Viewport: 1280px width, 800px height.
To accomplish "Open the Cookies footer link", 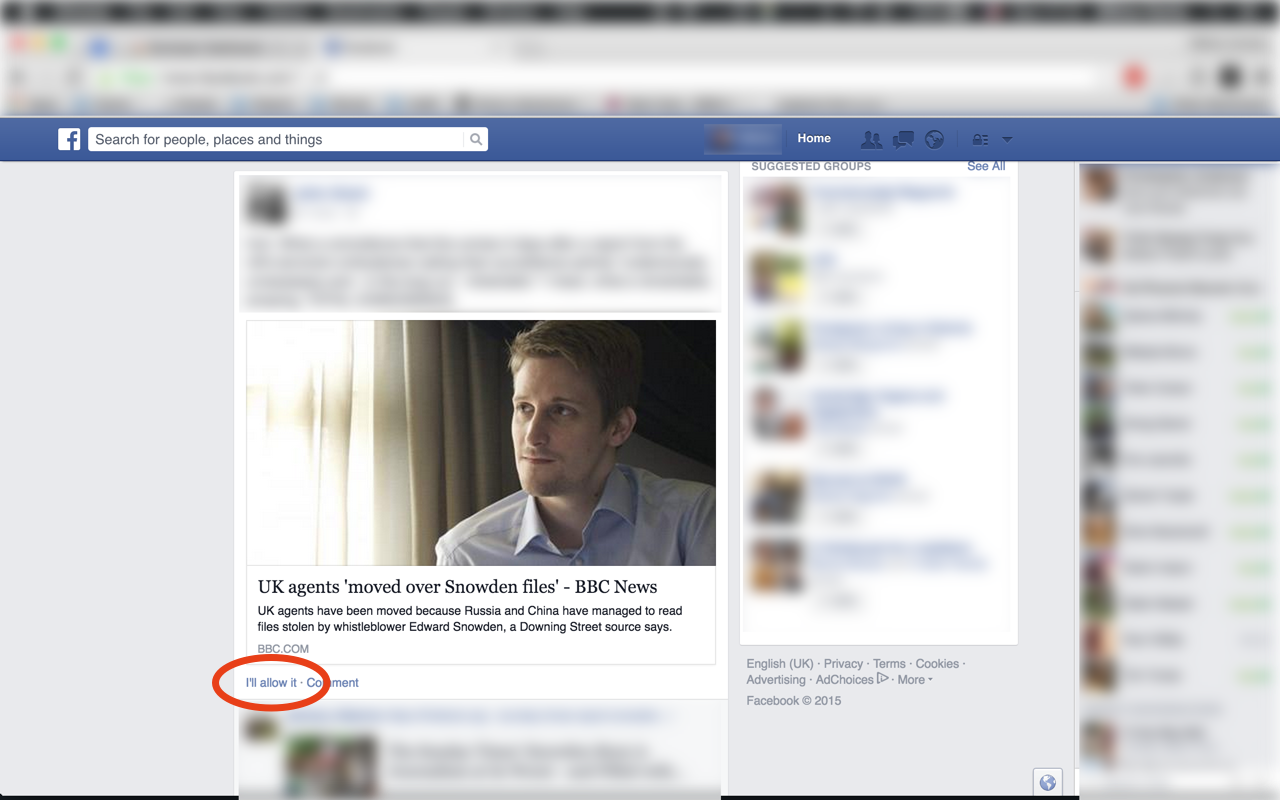I will point(937,664).
